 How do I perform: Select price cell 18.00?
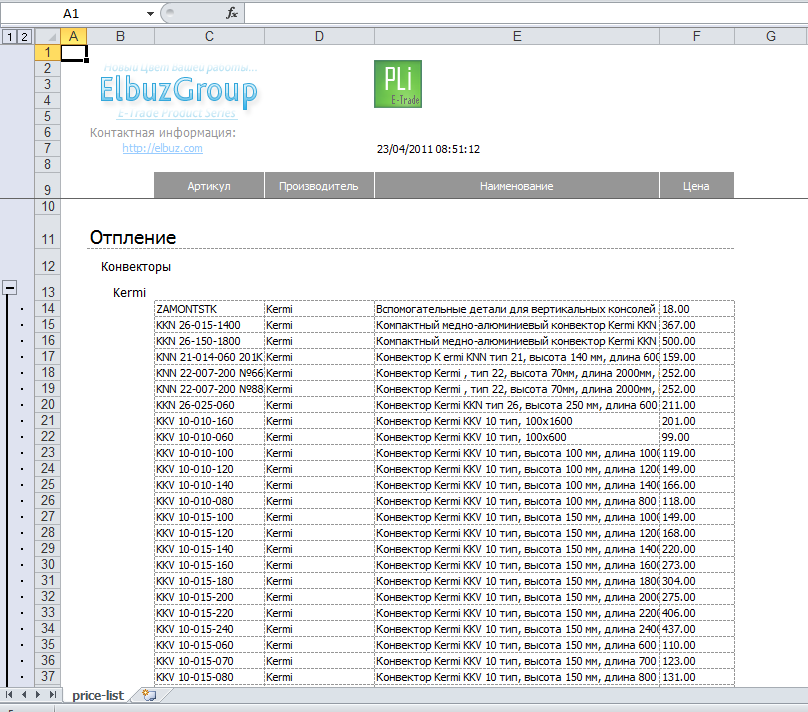[697, 309]
